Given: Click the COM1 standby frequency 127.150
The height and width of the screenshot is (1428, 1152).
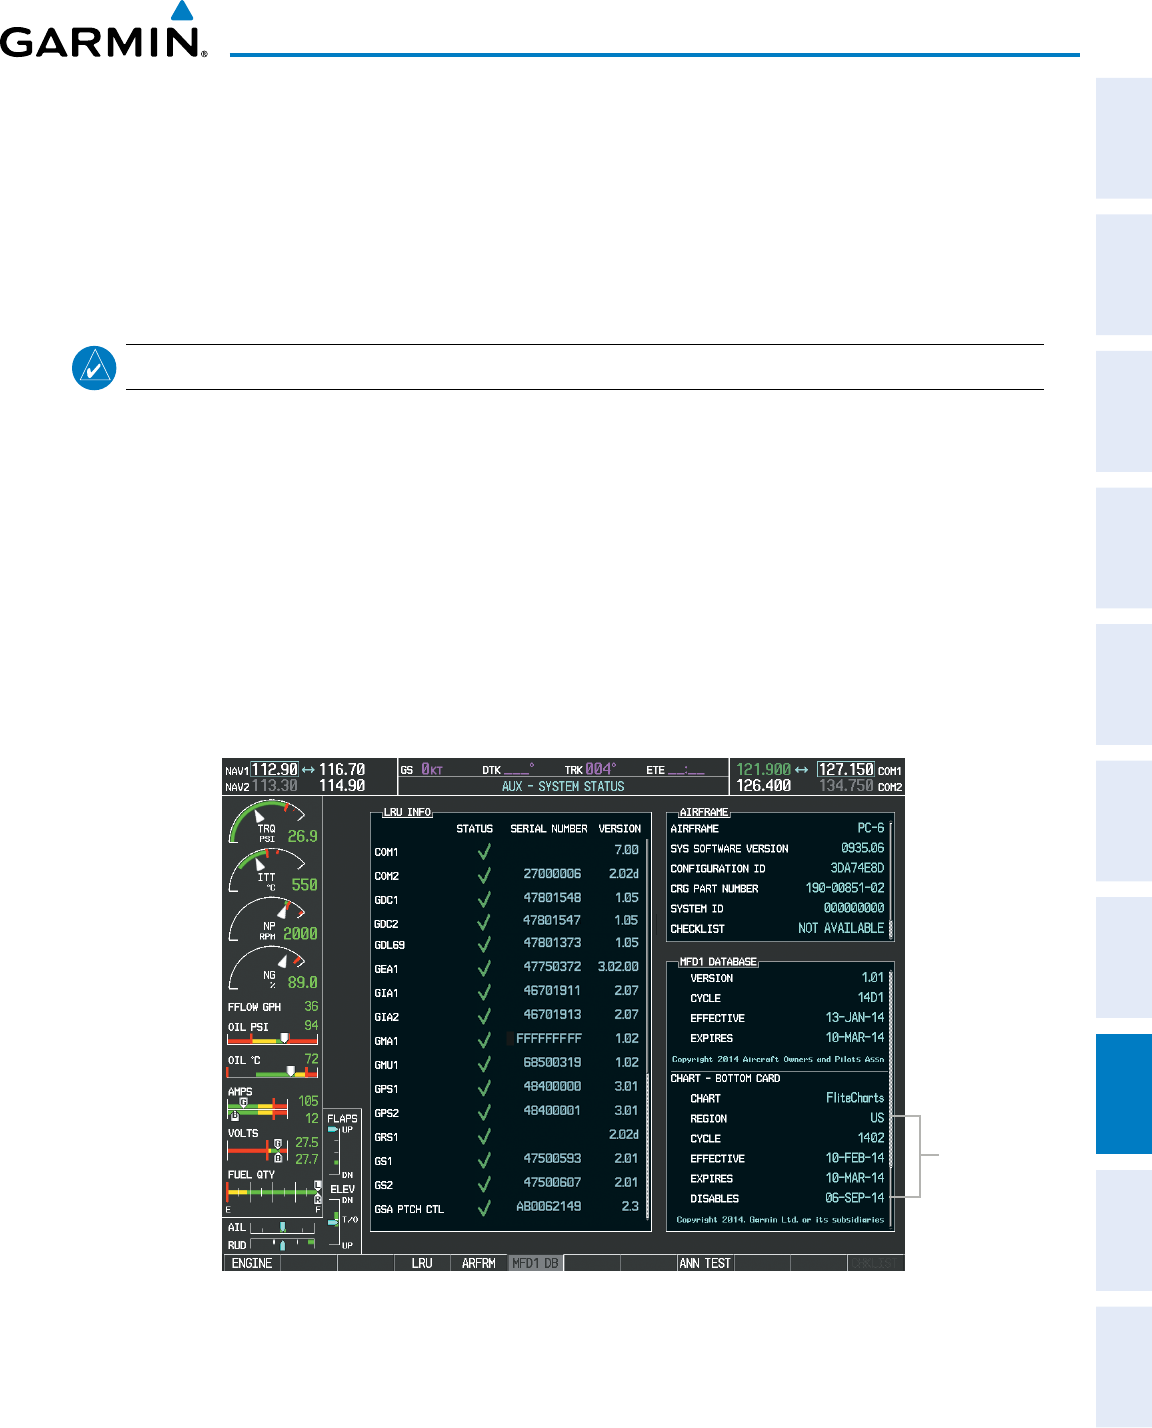Looking at the screenshot, I should pos(846,770).
